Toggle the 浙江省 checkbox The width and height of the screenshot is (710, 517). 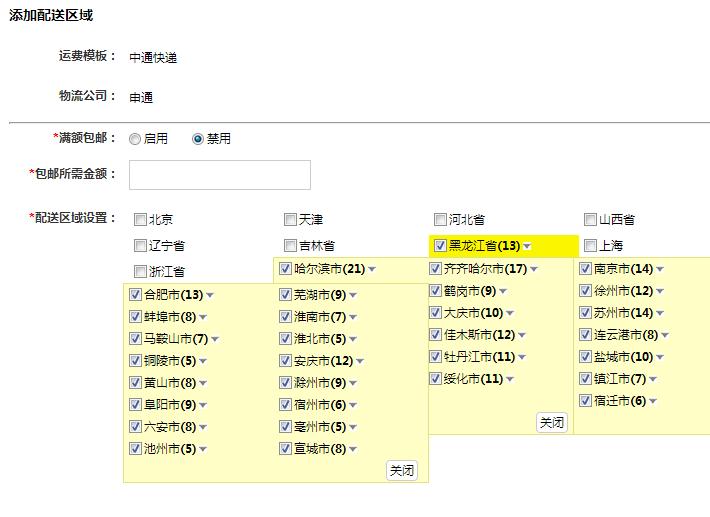pyautogui.click(x=140, y=271)
